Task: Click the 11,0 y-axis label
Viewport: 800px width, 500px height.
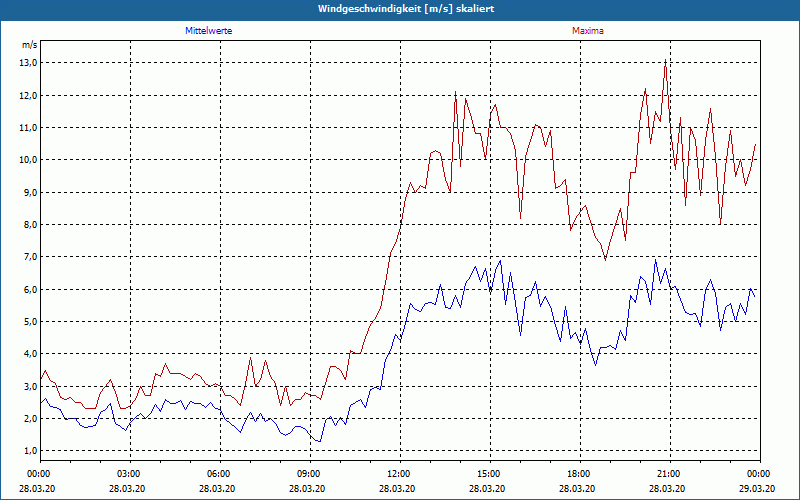Action: coord(29,128)
